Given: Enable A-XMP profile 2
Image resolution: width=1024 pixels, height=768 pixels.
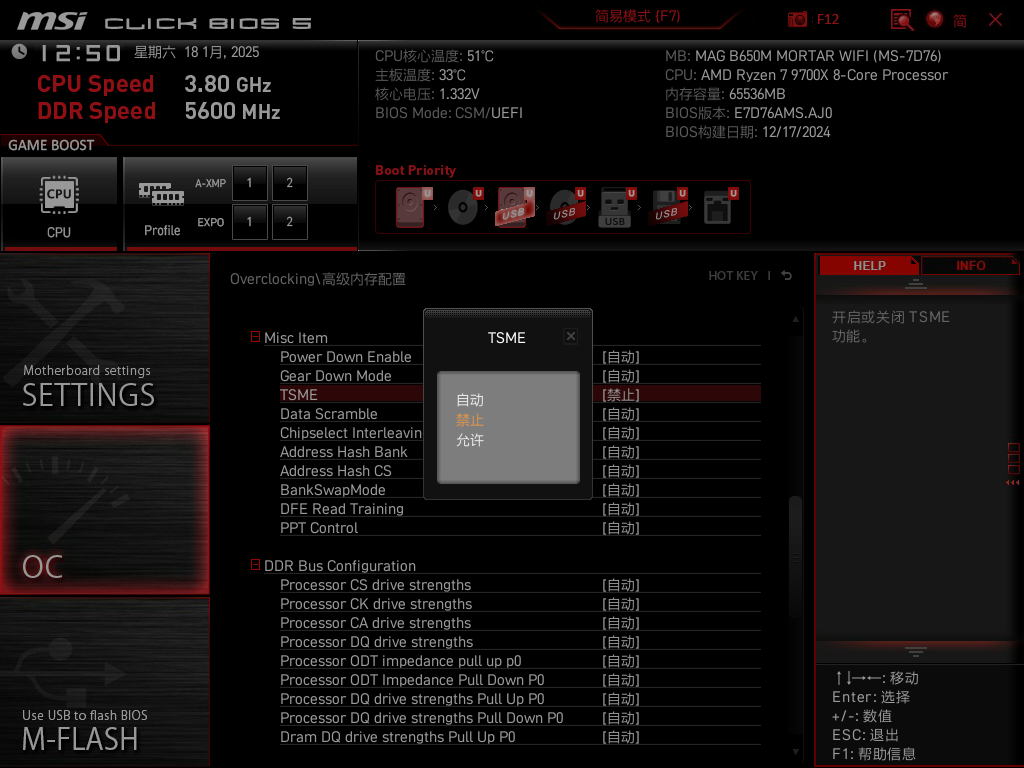Looking at the screenshot, I should click(289, 183).
